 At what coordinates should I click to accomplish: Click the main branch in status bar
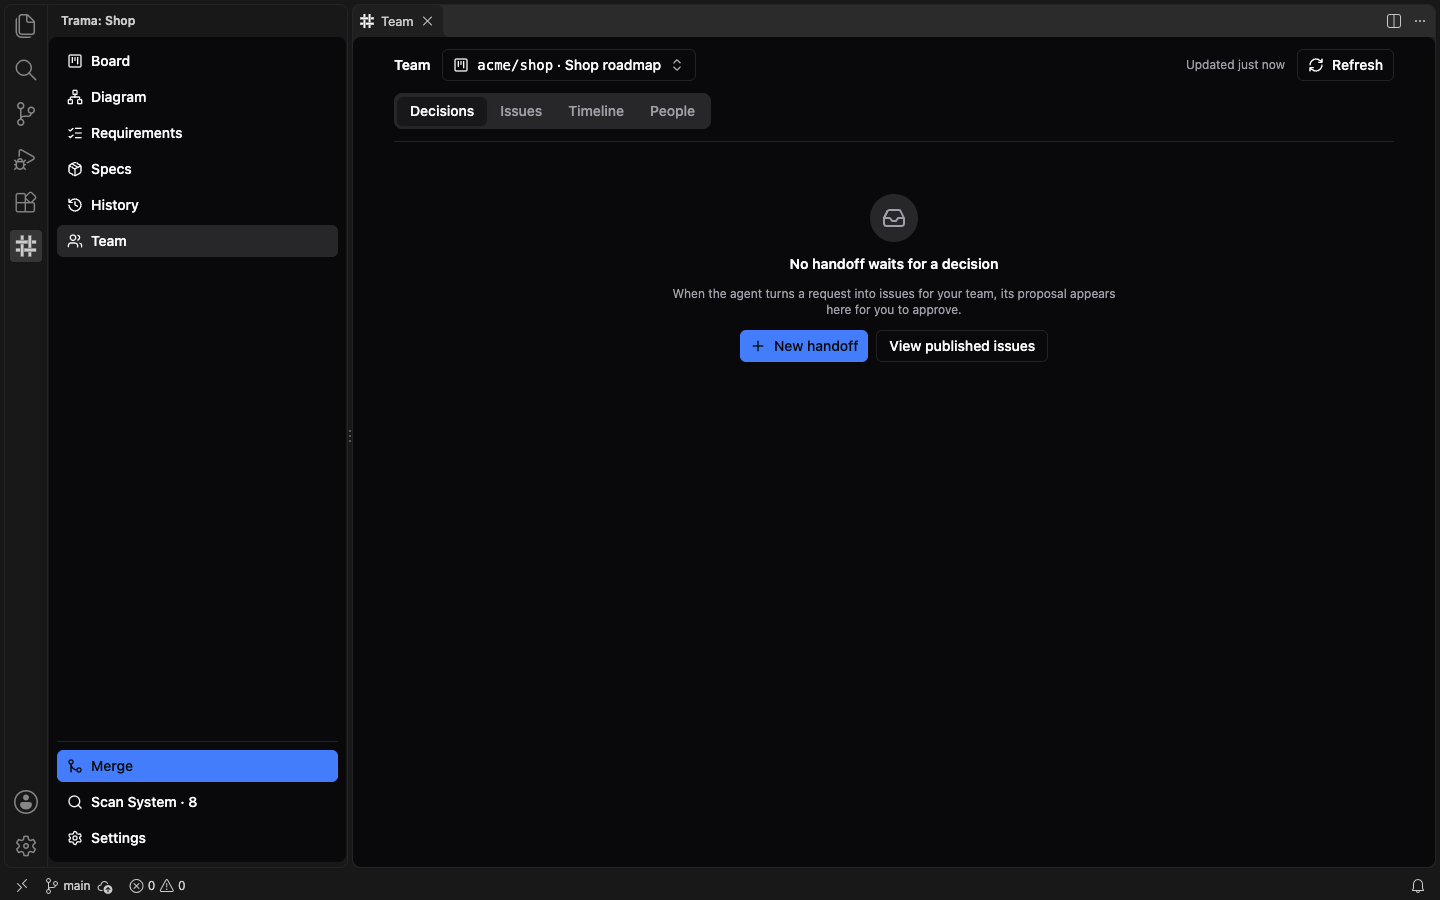(68, 886)
